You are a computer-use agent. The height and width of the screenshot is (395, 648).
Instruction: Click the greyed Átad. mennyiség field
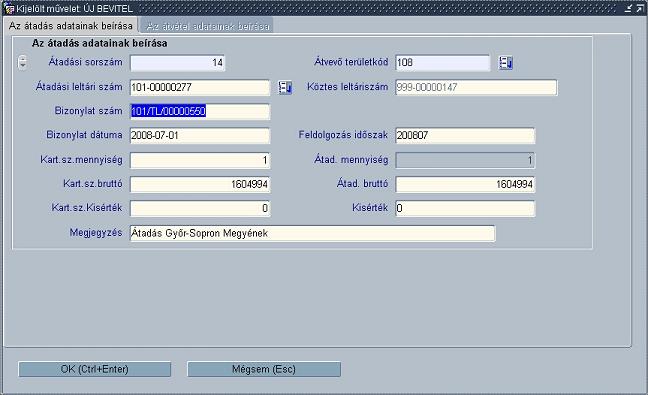click(465, 160)
